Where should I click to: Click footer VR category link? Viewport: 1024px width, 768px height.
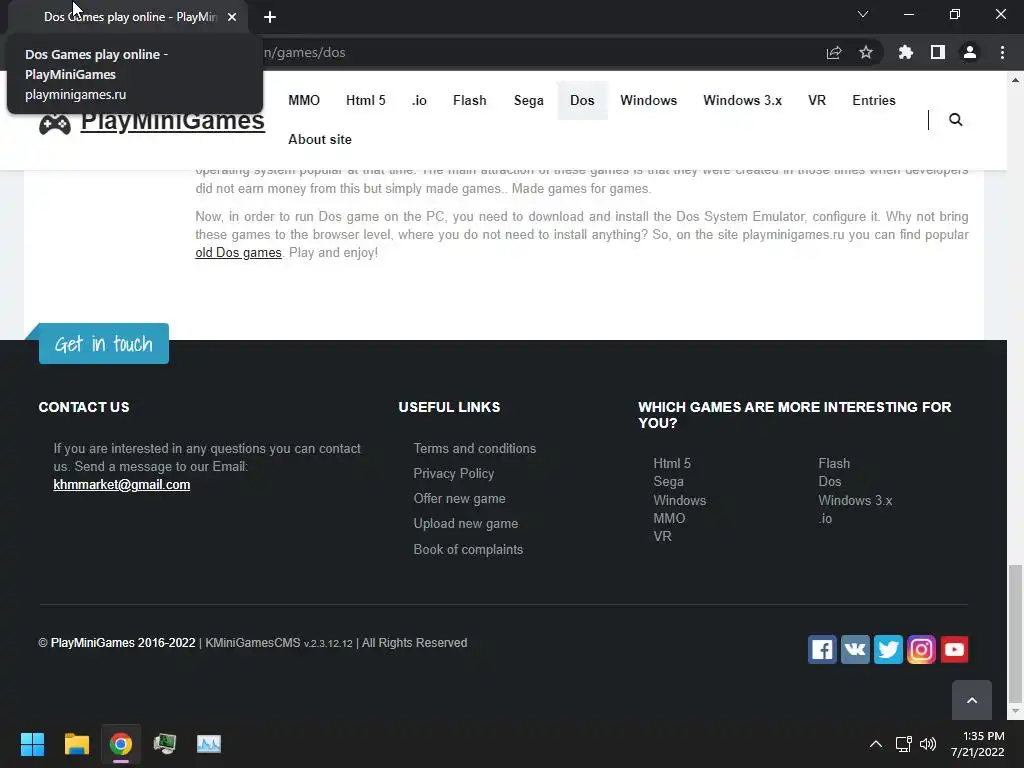click(662, 536)
